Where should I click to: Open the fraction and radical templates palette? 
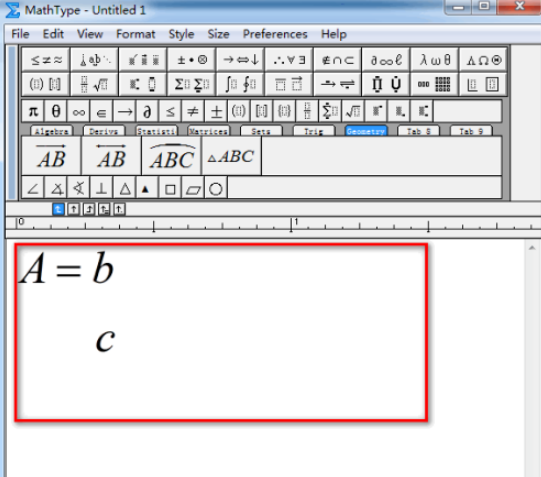click(x=95, y=84)
